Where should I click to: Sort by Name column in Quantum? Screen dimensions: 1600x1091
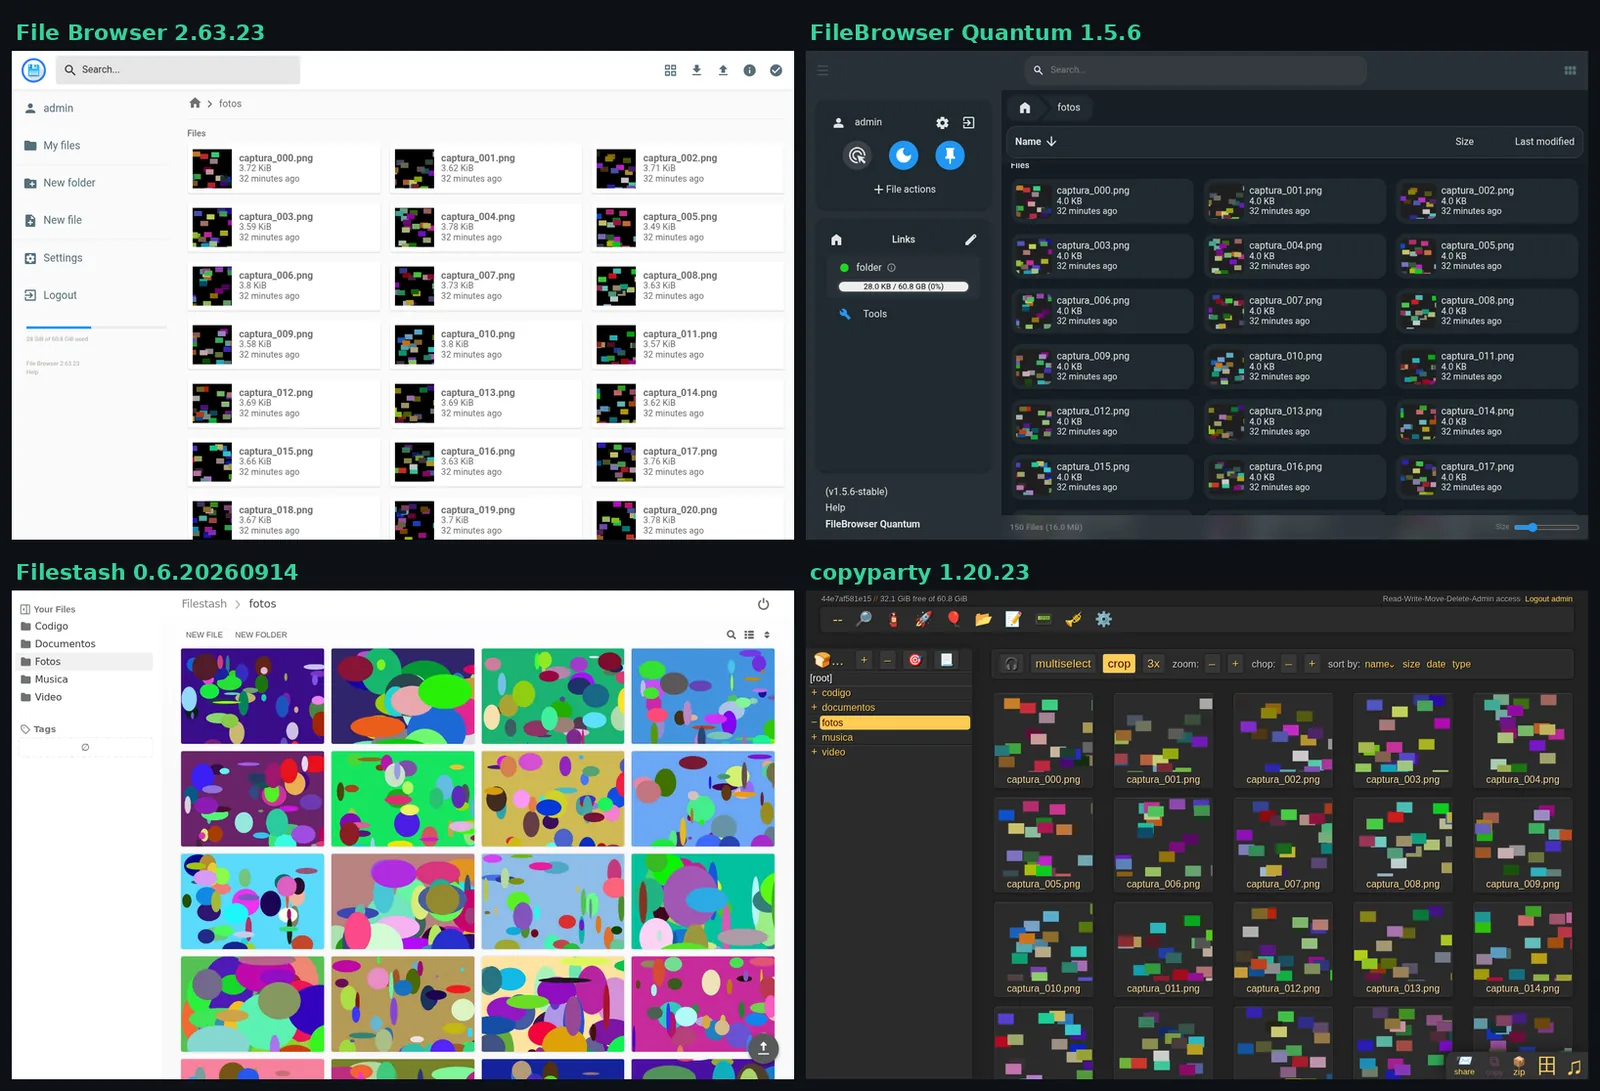pyautogui.click(x=1035, y=142)
